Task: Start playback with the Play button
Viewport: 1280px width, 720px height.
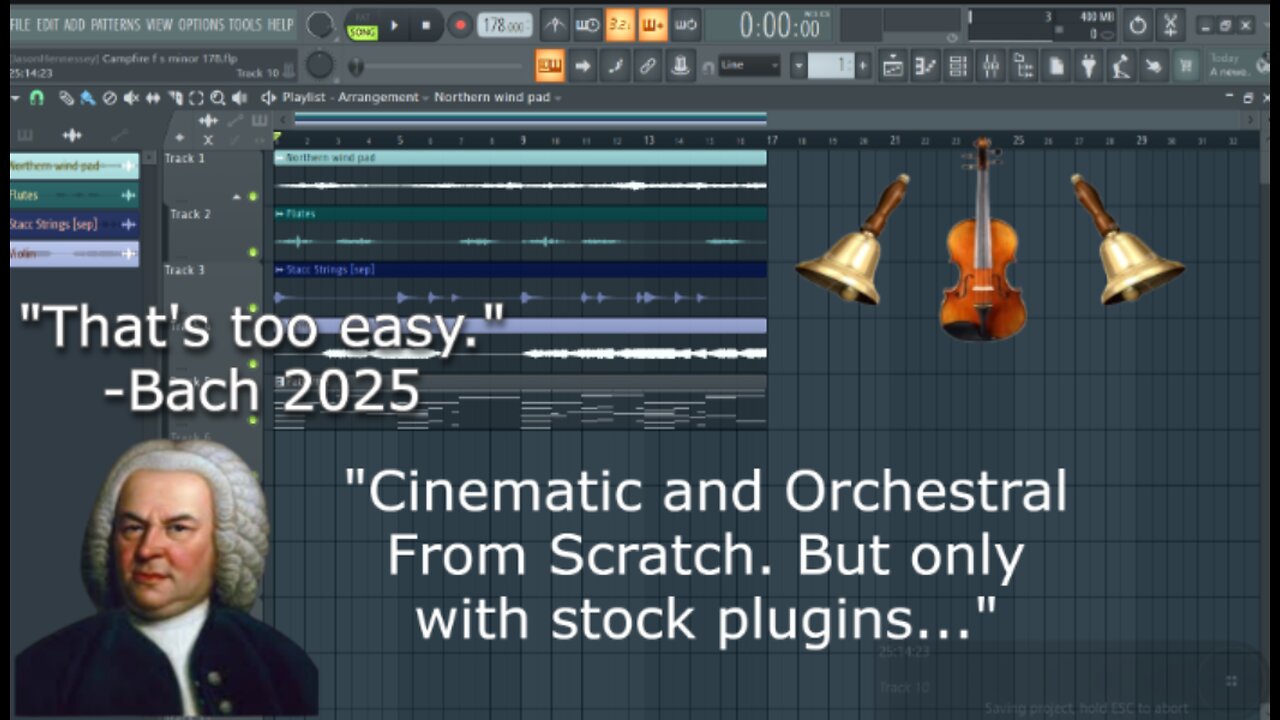Action: click(x=396, y=25)
